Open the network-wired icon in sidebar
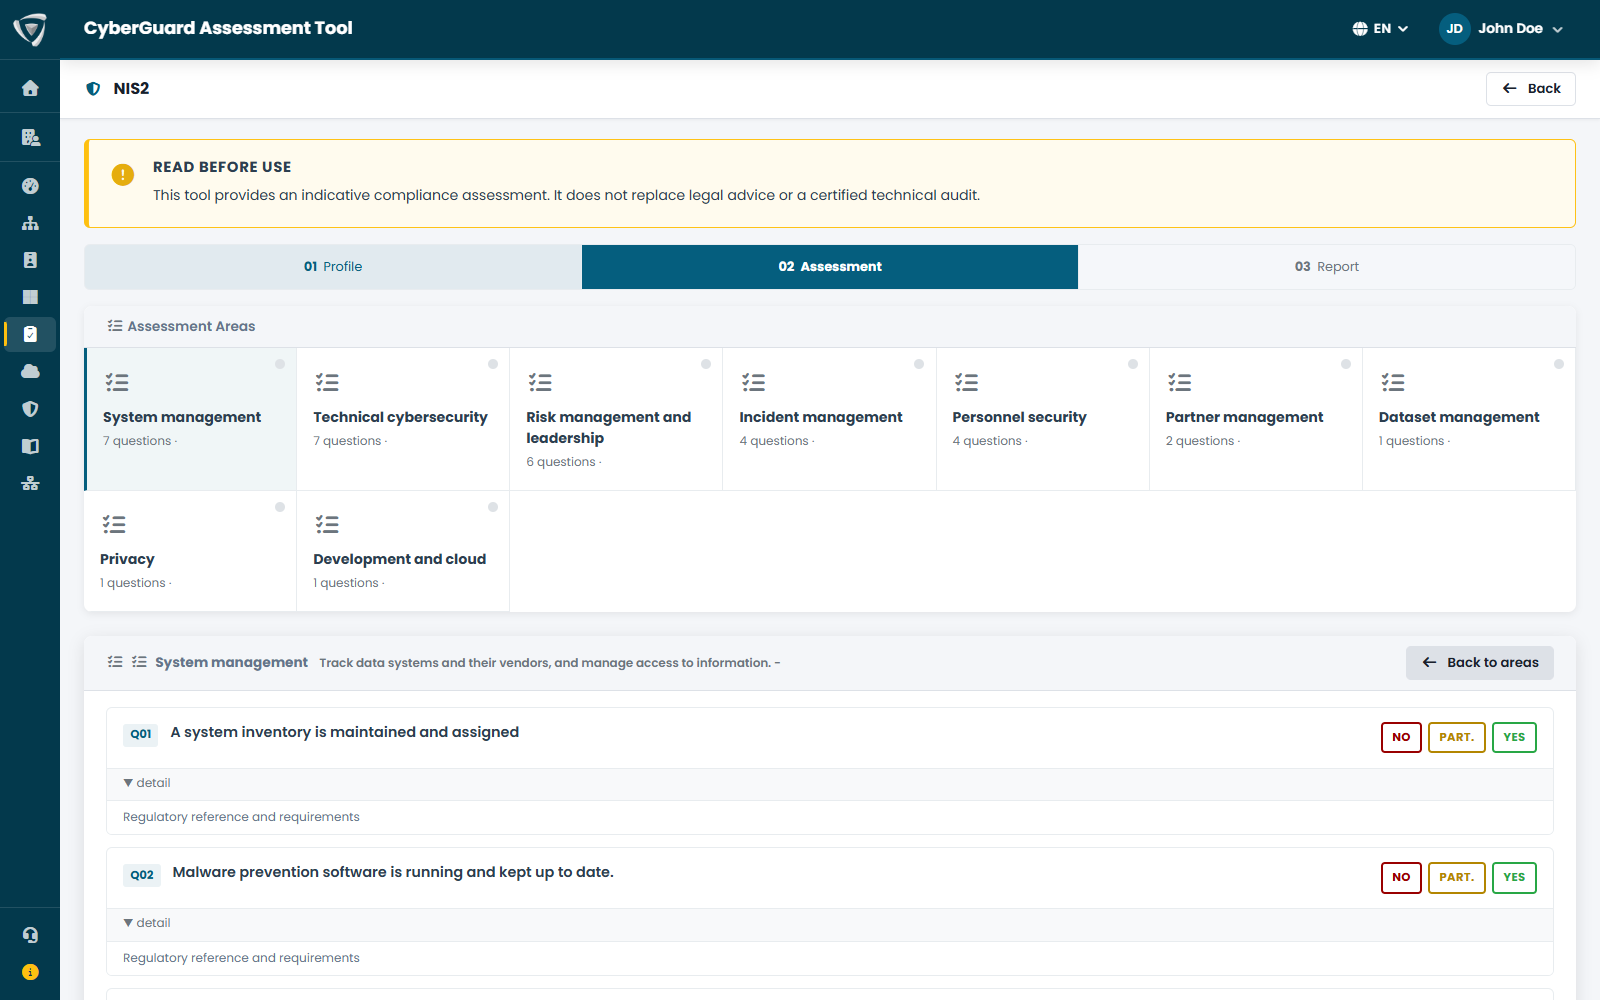This screenshot has height=1000, width=1600. [30, 483]
